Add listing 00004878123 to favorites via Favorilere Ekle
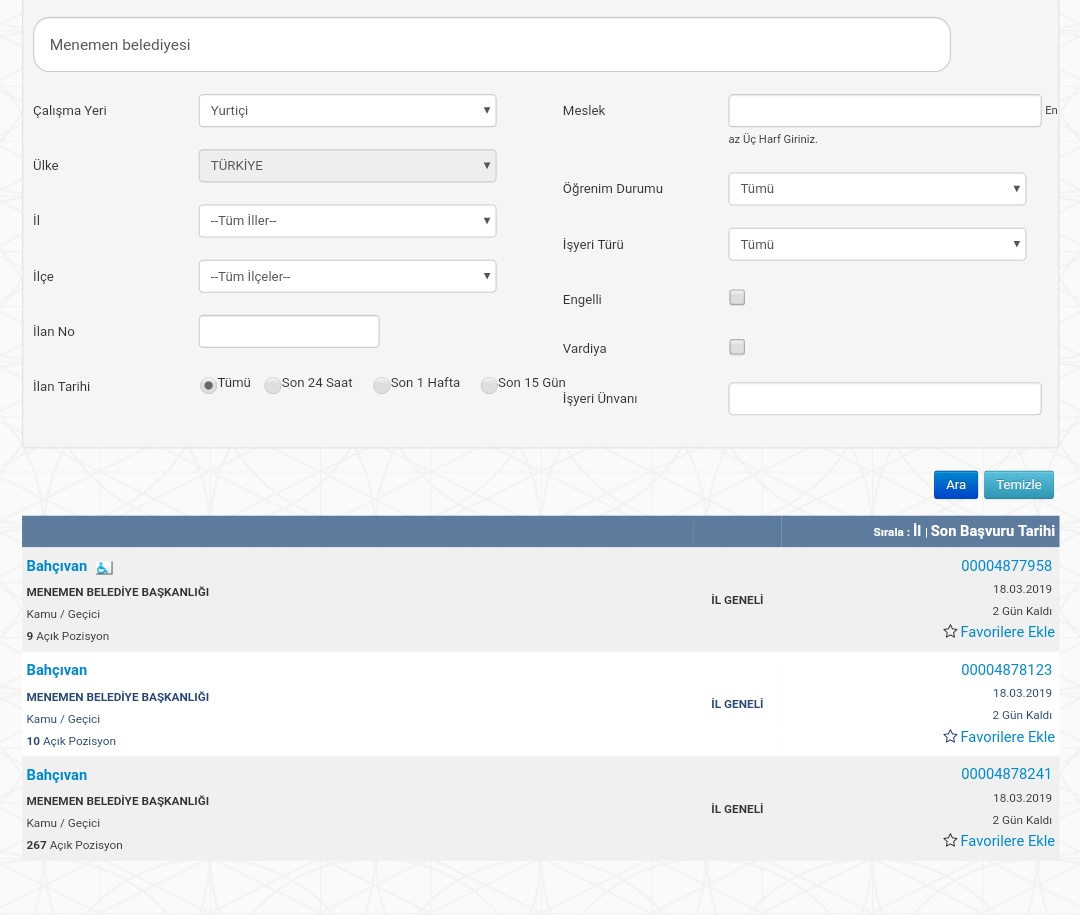Viewport: 1080px width, 915px height. [x=1007, y=737]
